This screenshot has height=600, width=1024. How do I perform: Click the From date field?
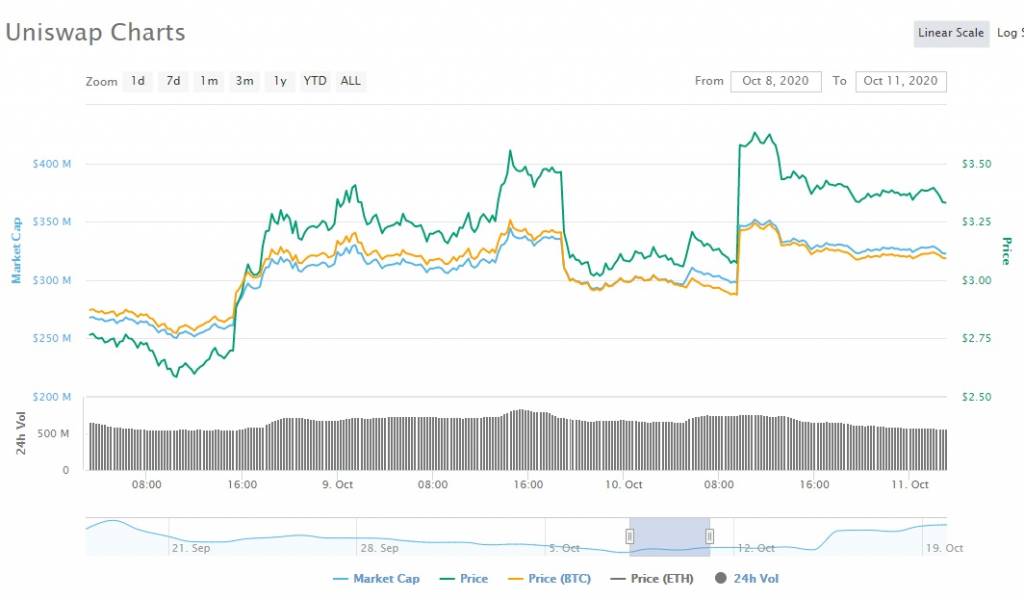(776, 81)
